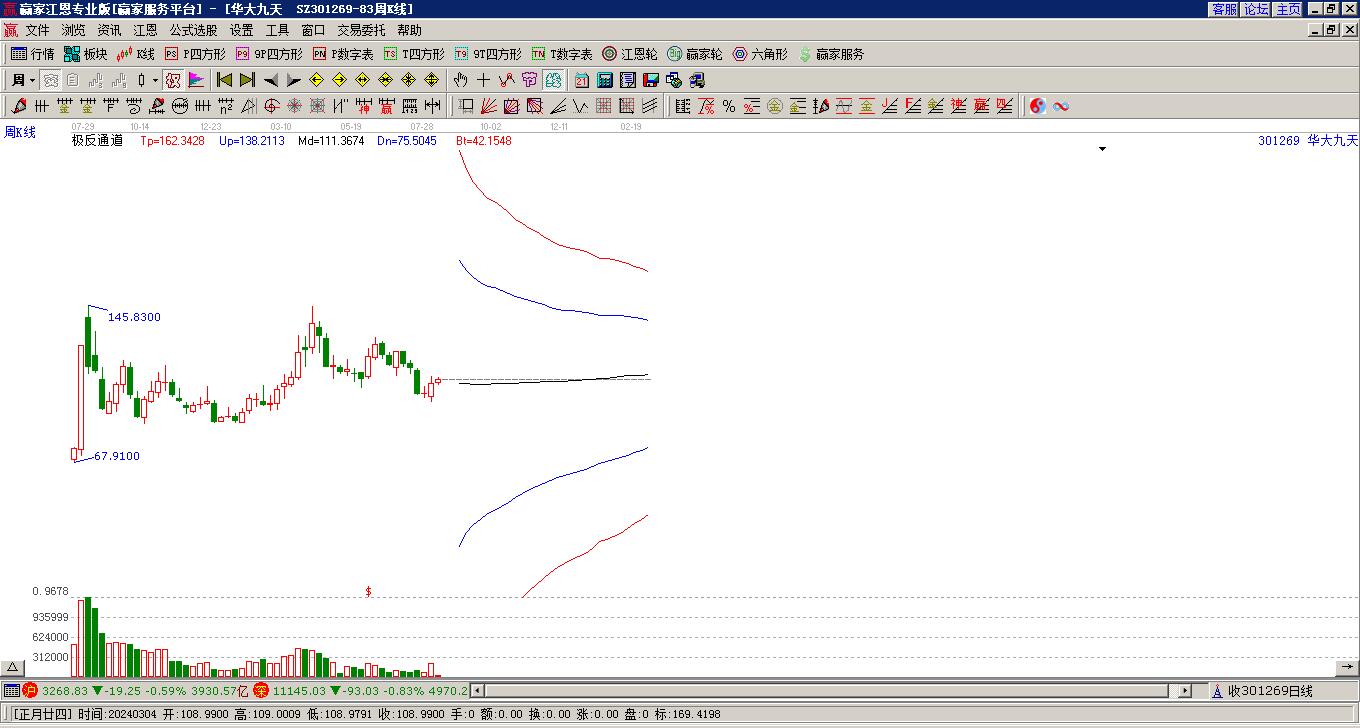Click the save floppy disk icon
The image size is (1360, 728).
point(651,80)
